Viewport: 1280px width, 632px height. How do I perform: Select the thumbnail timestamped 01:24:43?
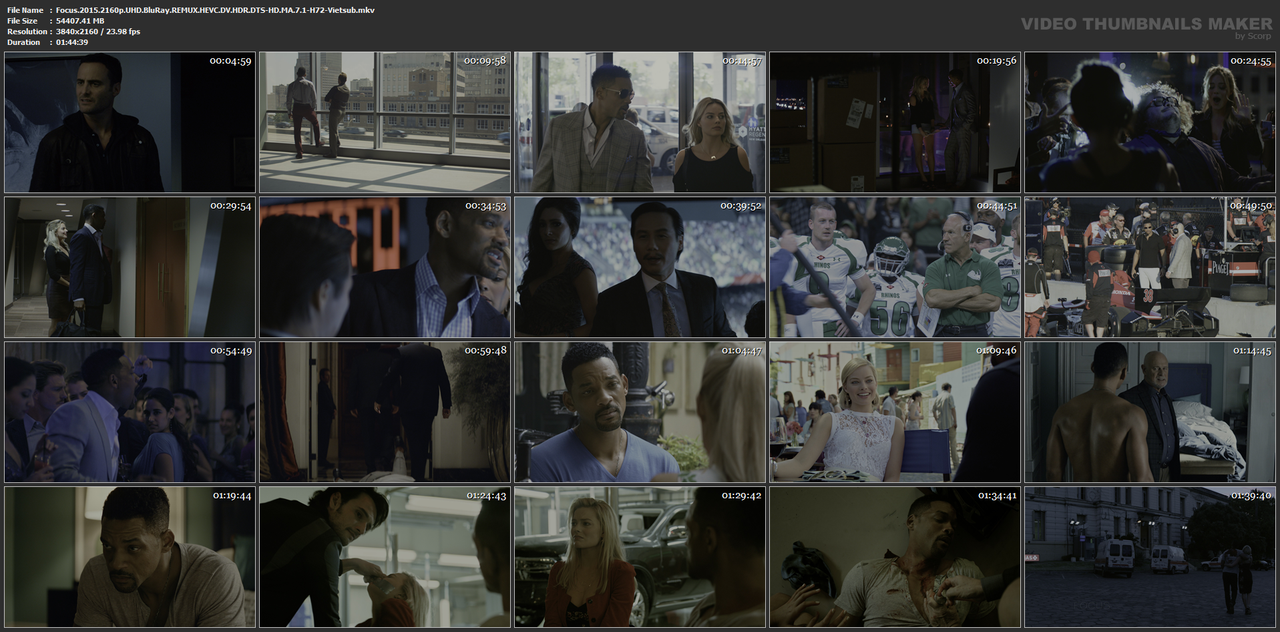385,557
